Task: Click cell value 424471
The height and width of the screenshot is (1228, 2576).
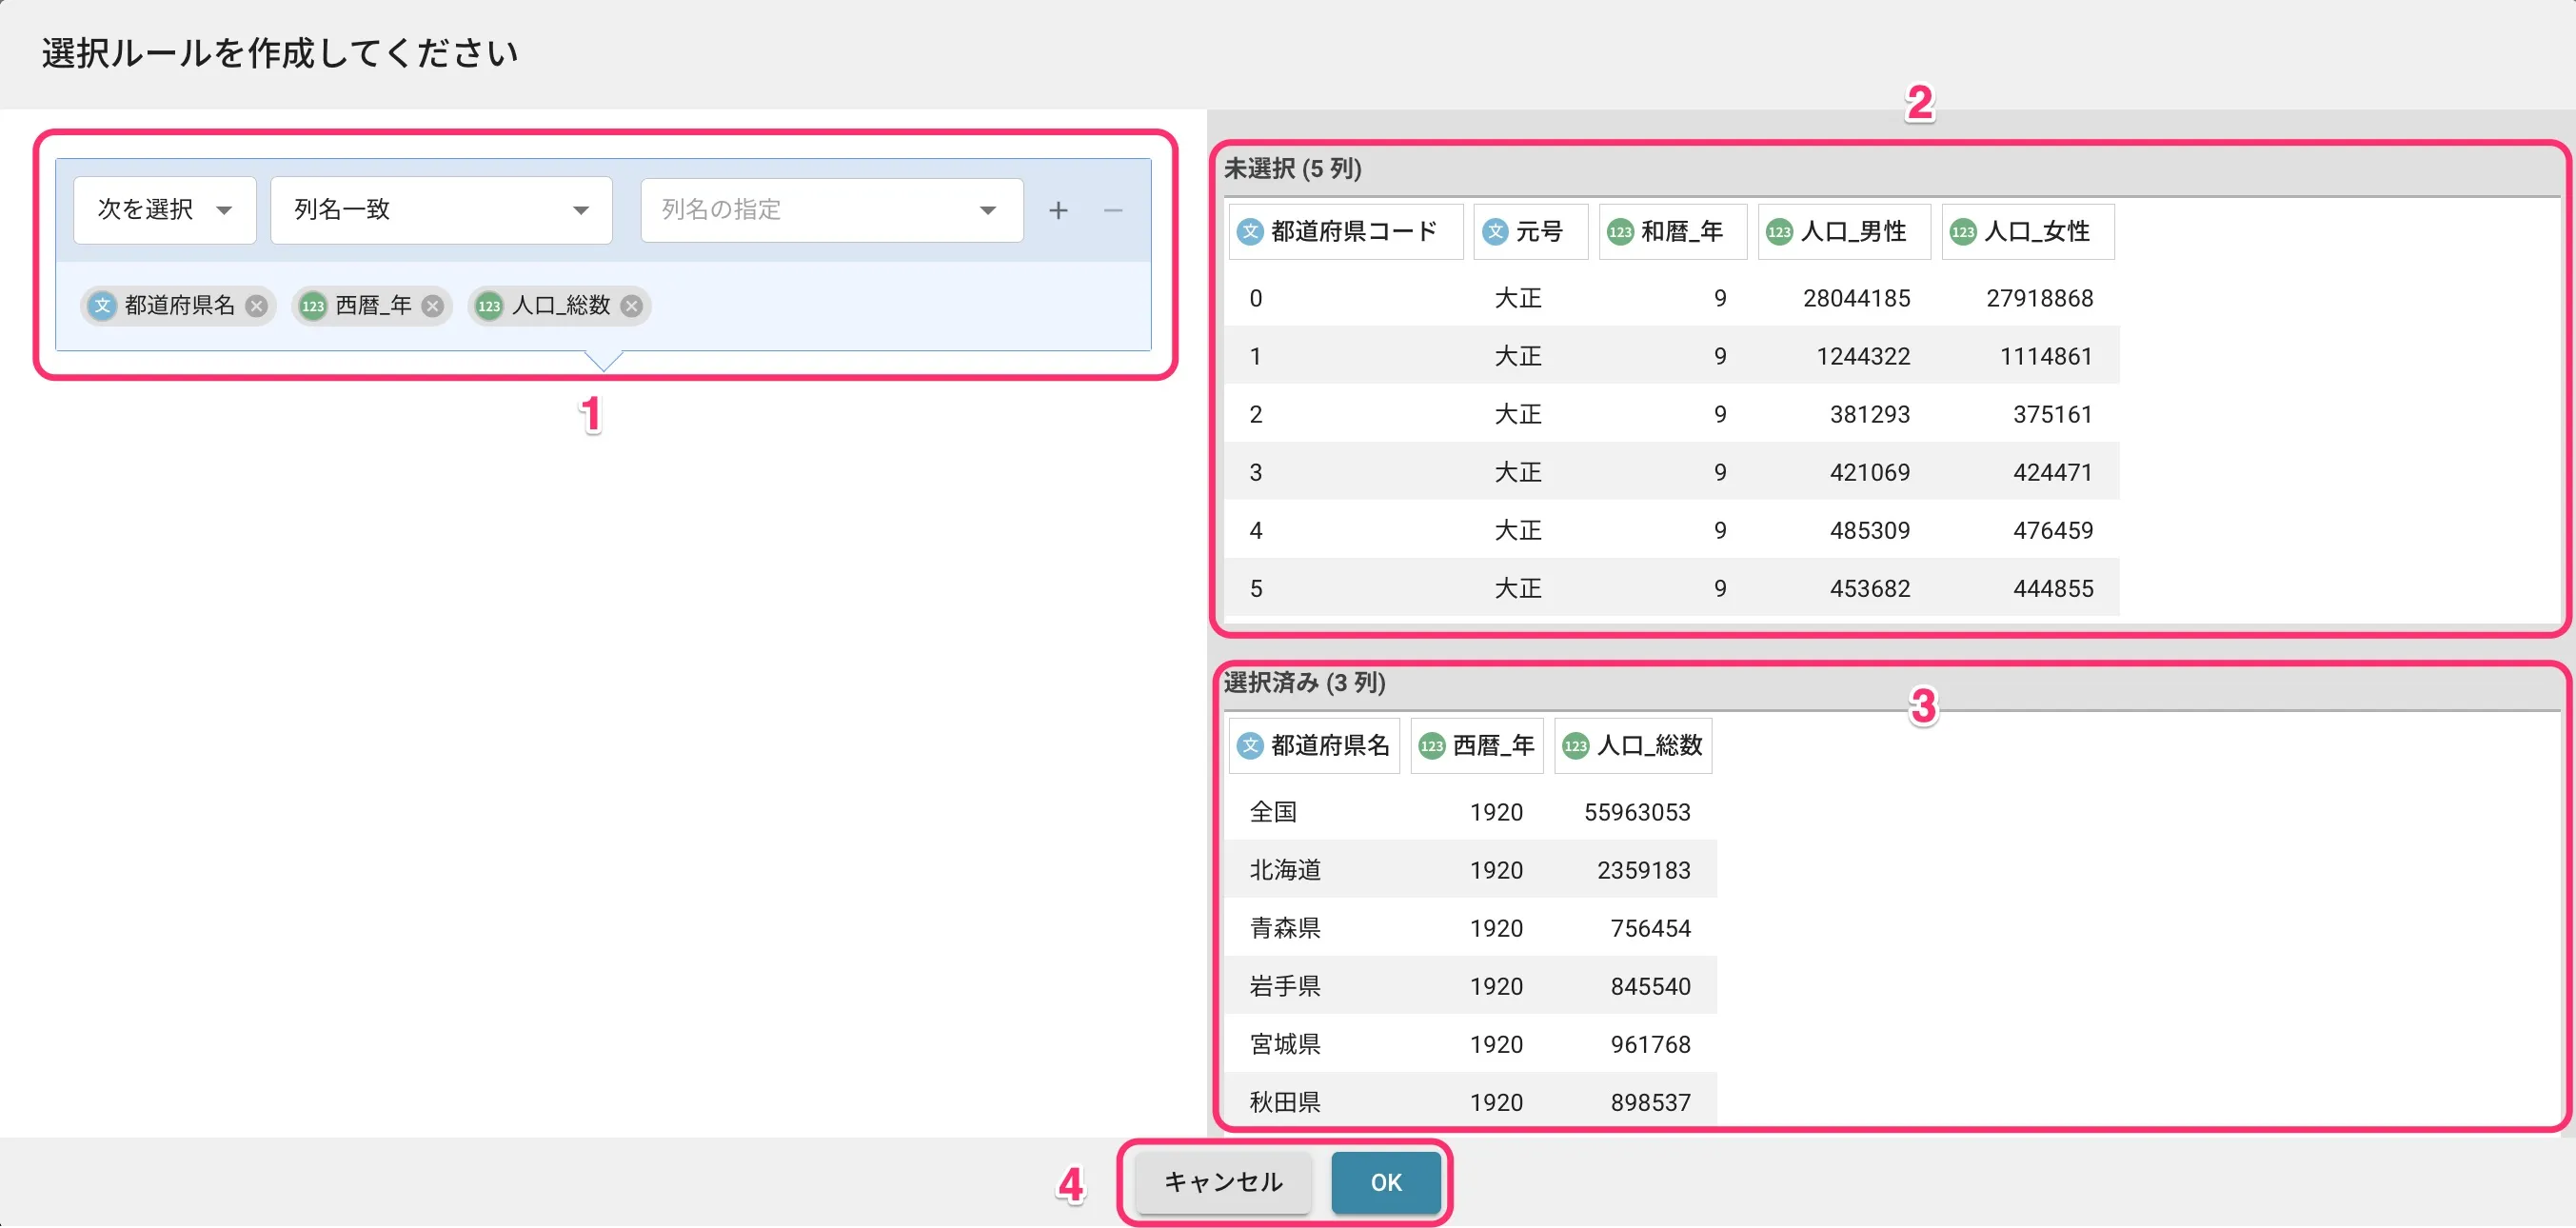Action: (x=2053, y=473)
